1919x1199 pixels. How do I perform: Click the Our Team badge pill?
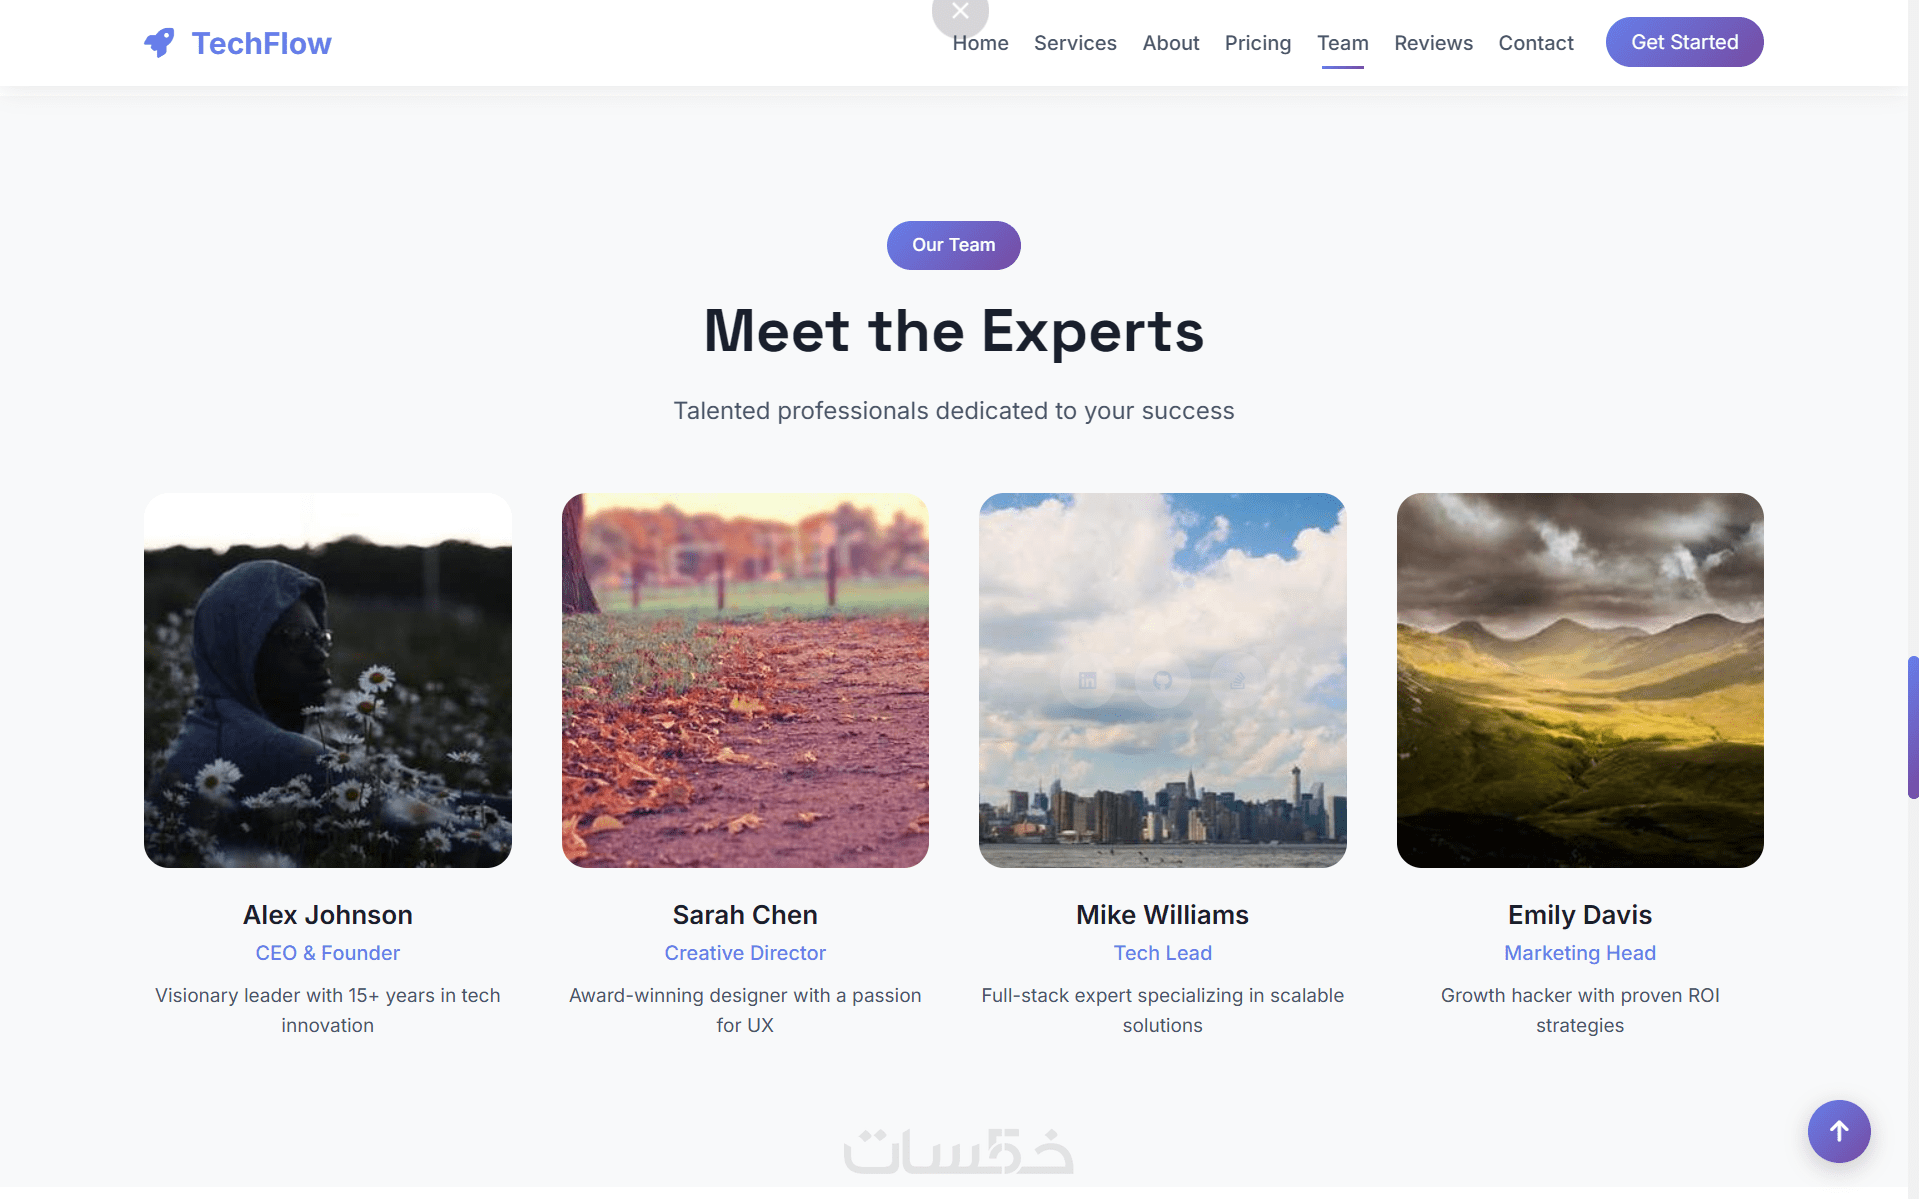coord(953,245)
